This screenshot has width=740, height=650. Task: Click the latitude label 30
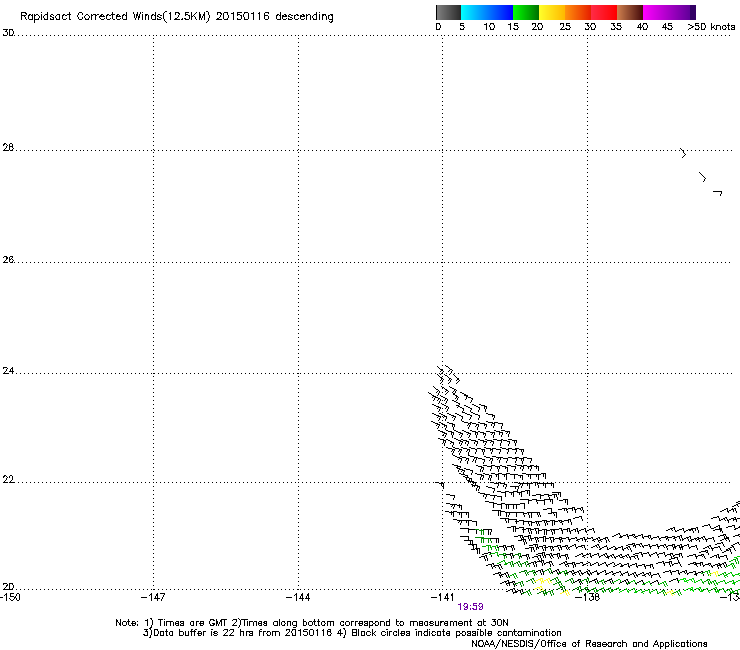tap(8, 33)
